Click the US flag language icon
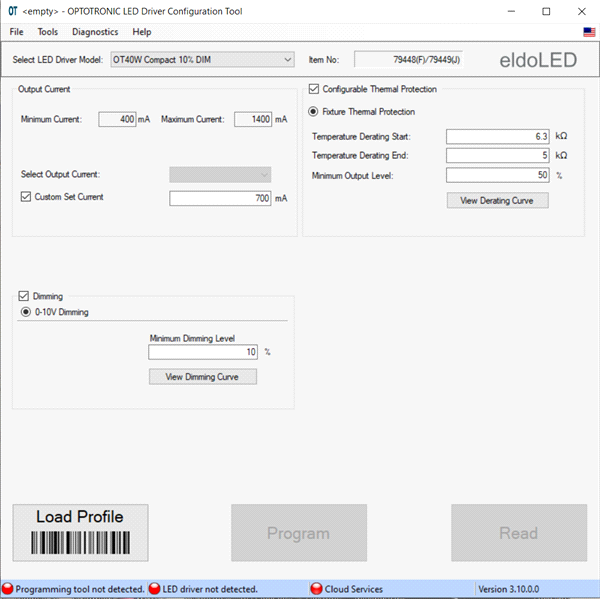 coord(589,32)
